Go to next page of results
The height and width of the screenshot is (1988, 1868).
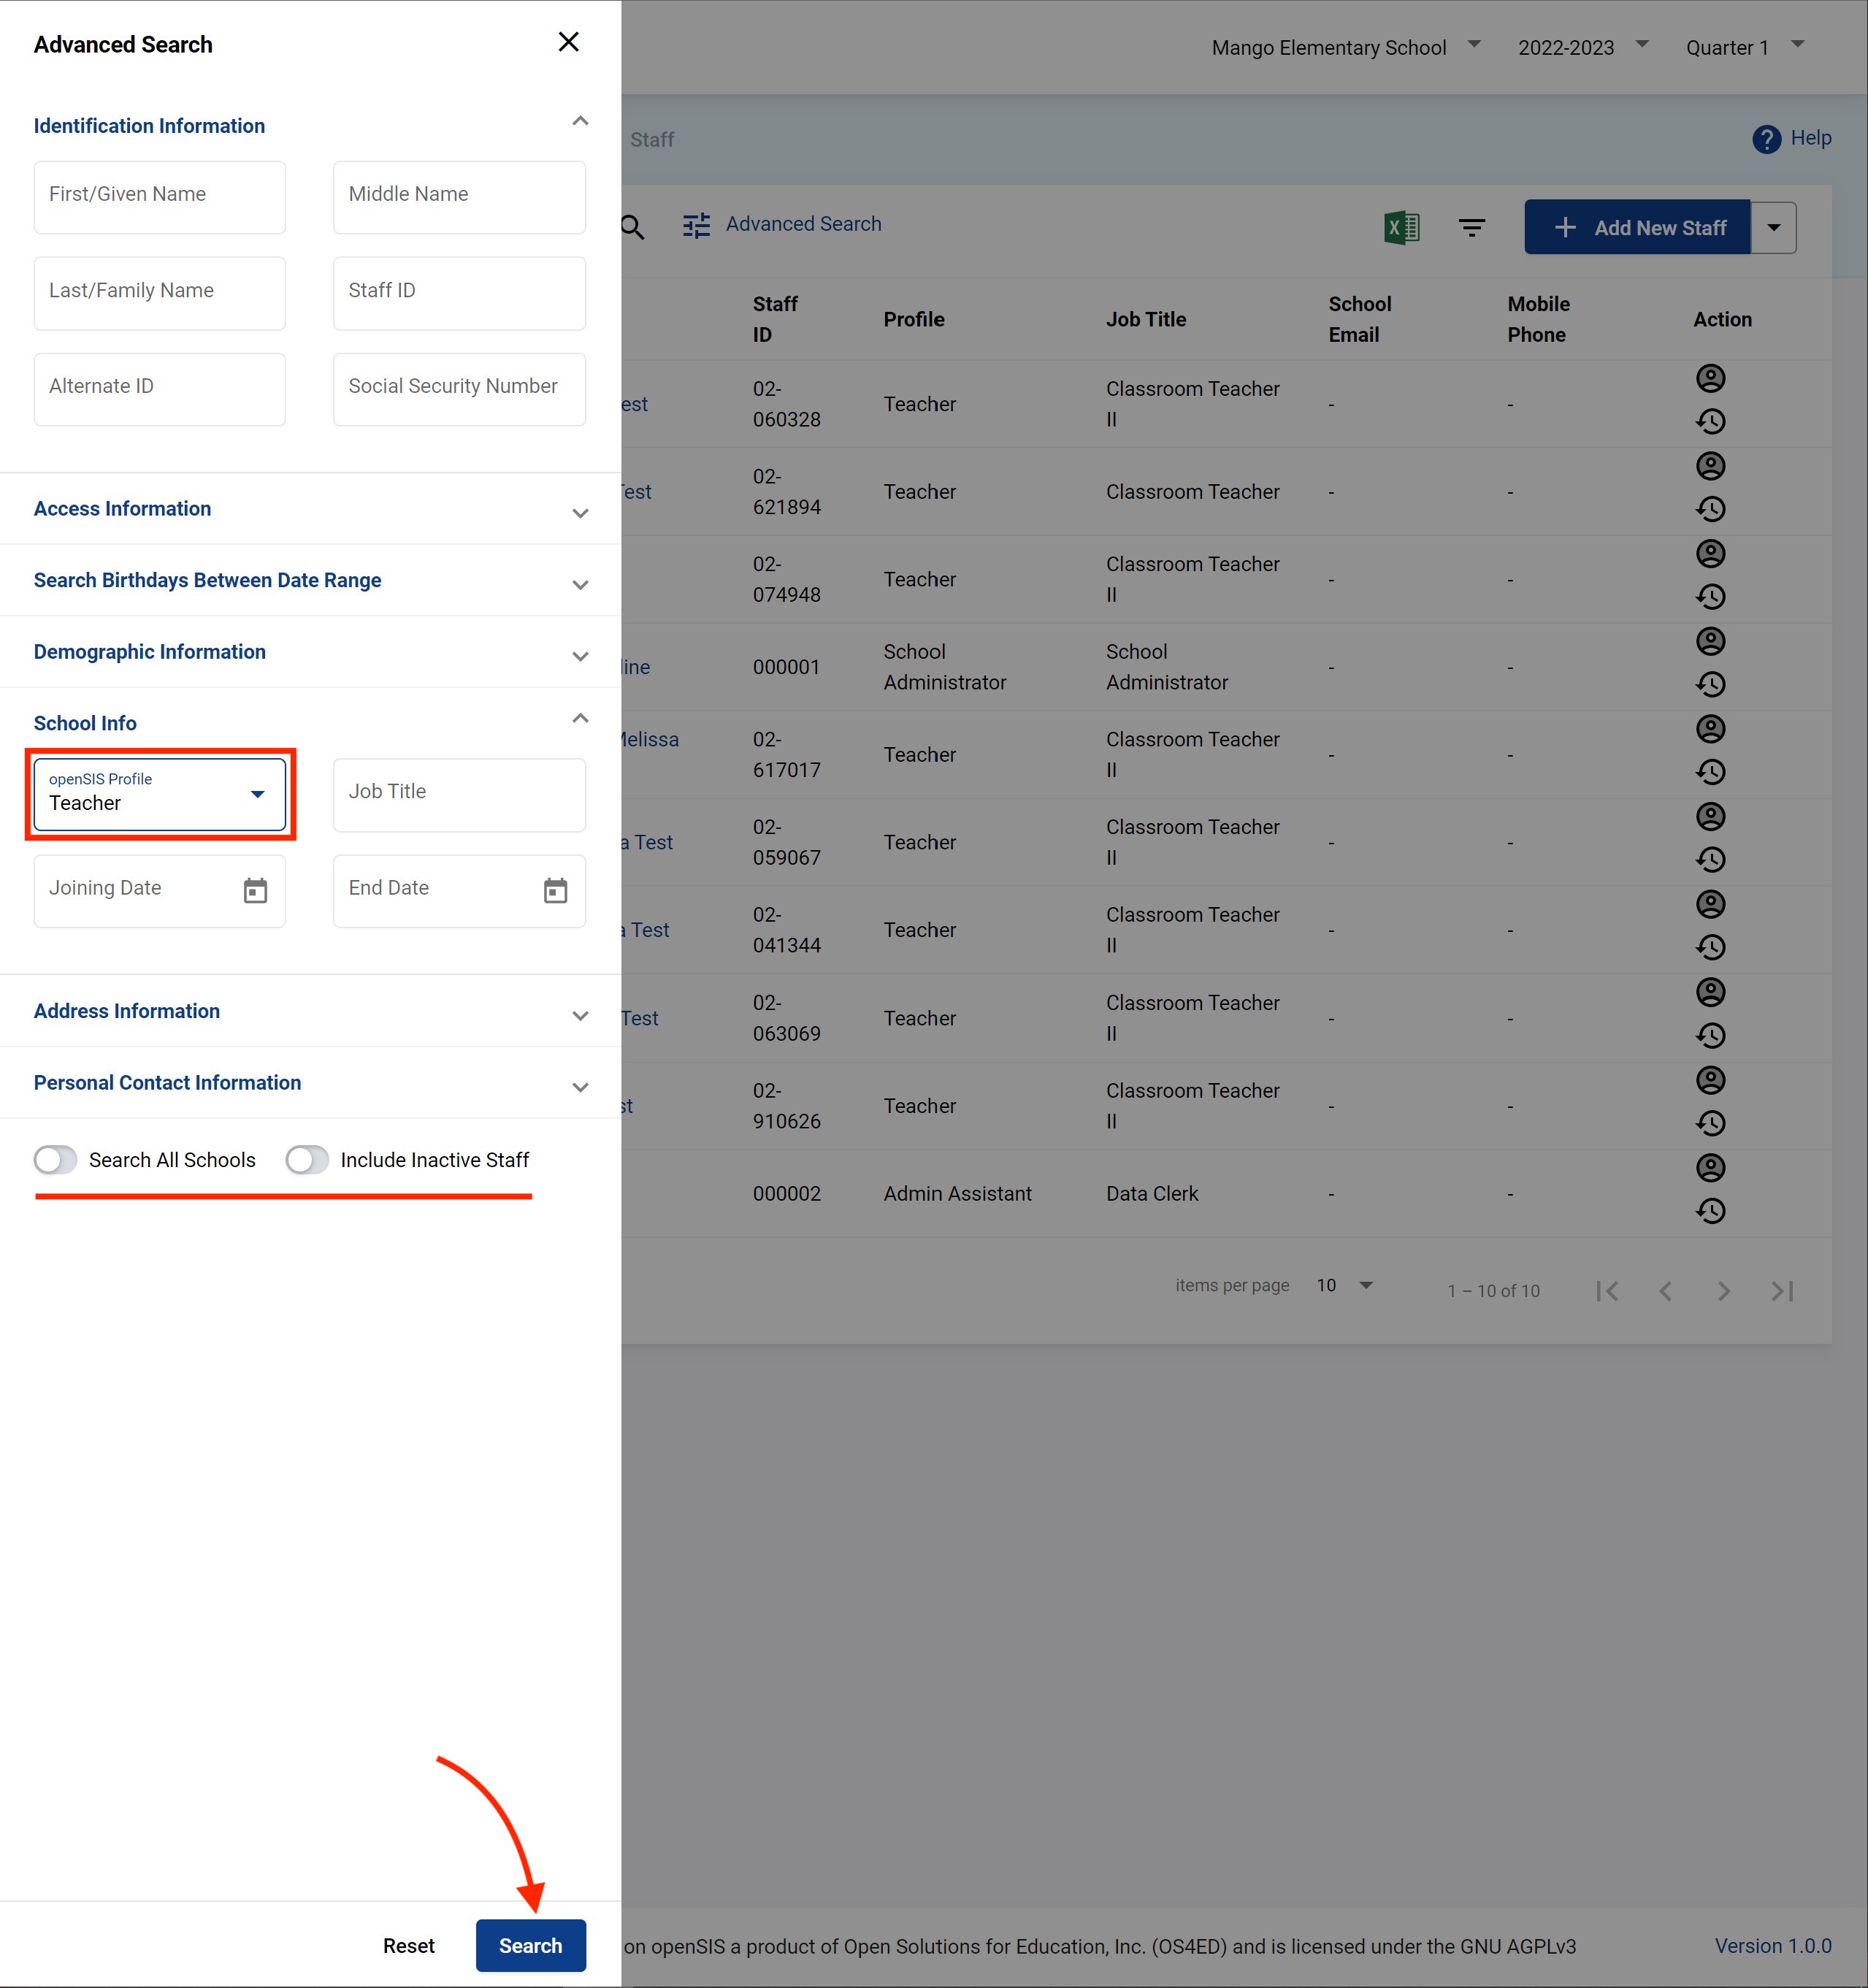(x=1723, y=1291)
